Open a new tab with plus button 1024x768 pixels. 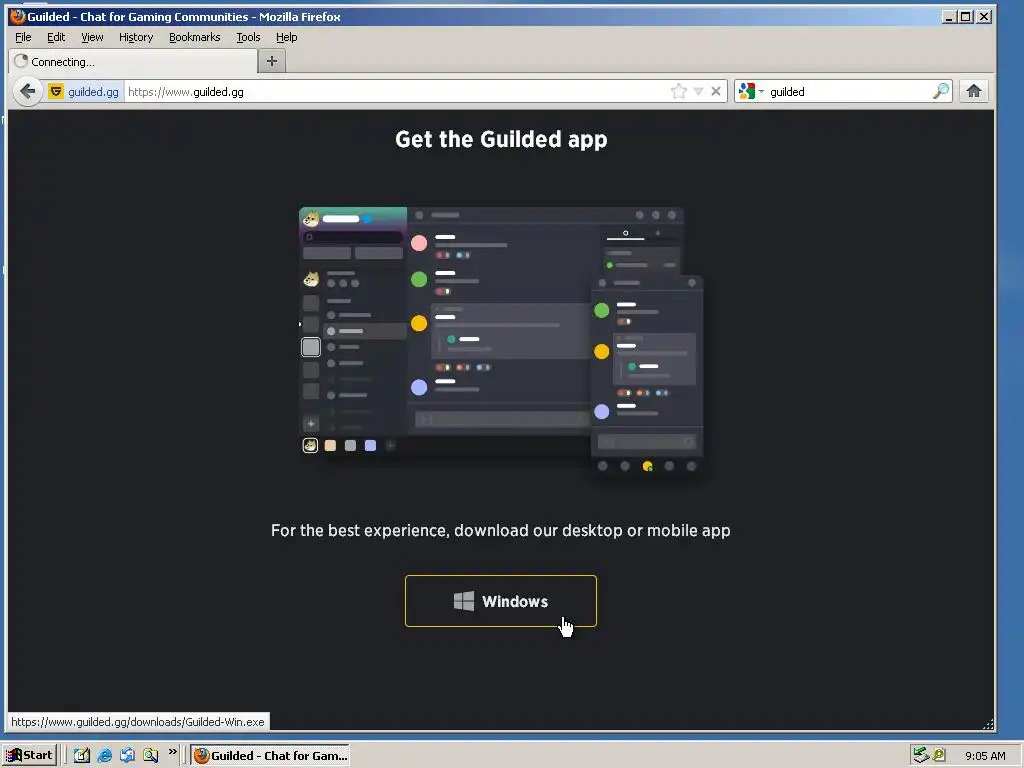click(272, 61)
